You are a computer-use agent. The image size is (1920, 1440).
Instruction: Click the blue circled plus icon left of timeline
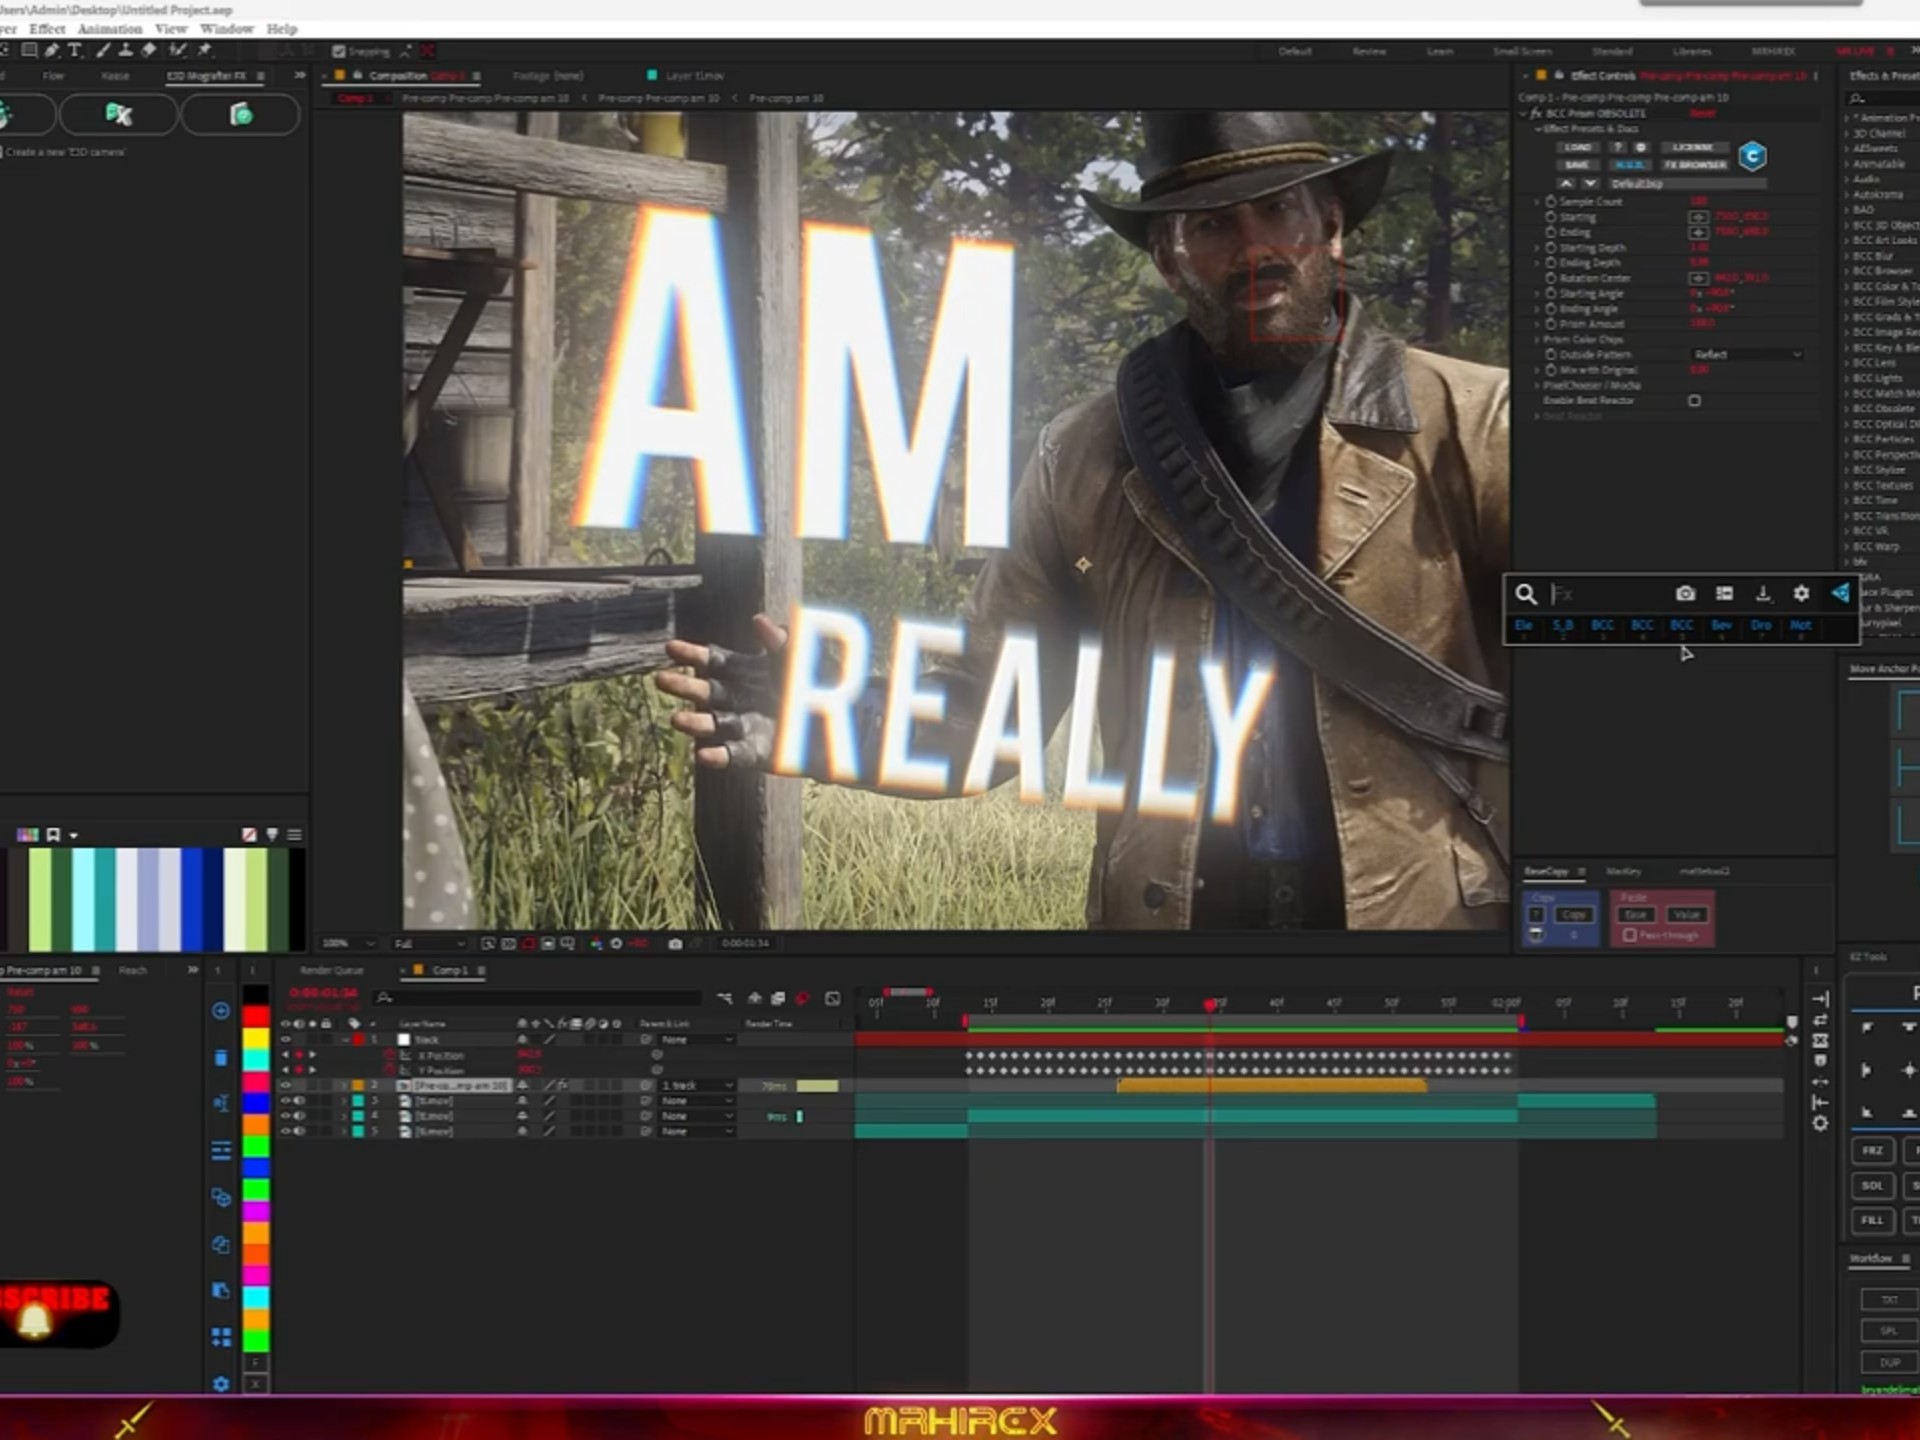click(221, 1011)
